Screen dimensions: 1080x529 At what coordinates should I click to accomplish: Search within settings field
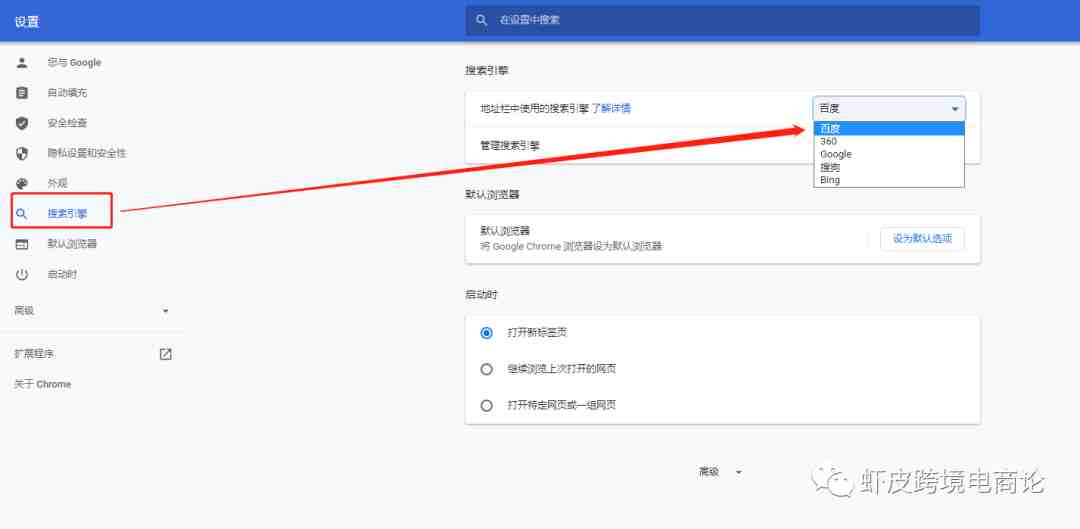point(723,21)
